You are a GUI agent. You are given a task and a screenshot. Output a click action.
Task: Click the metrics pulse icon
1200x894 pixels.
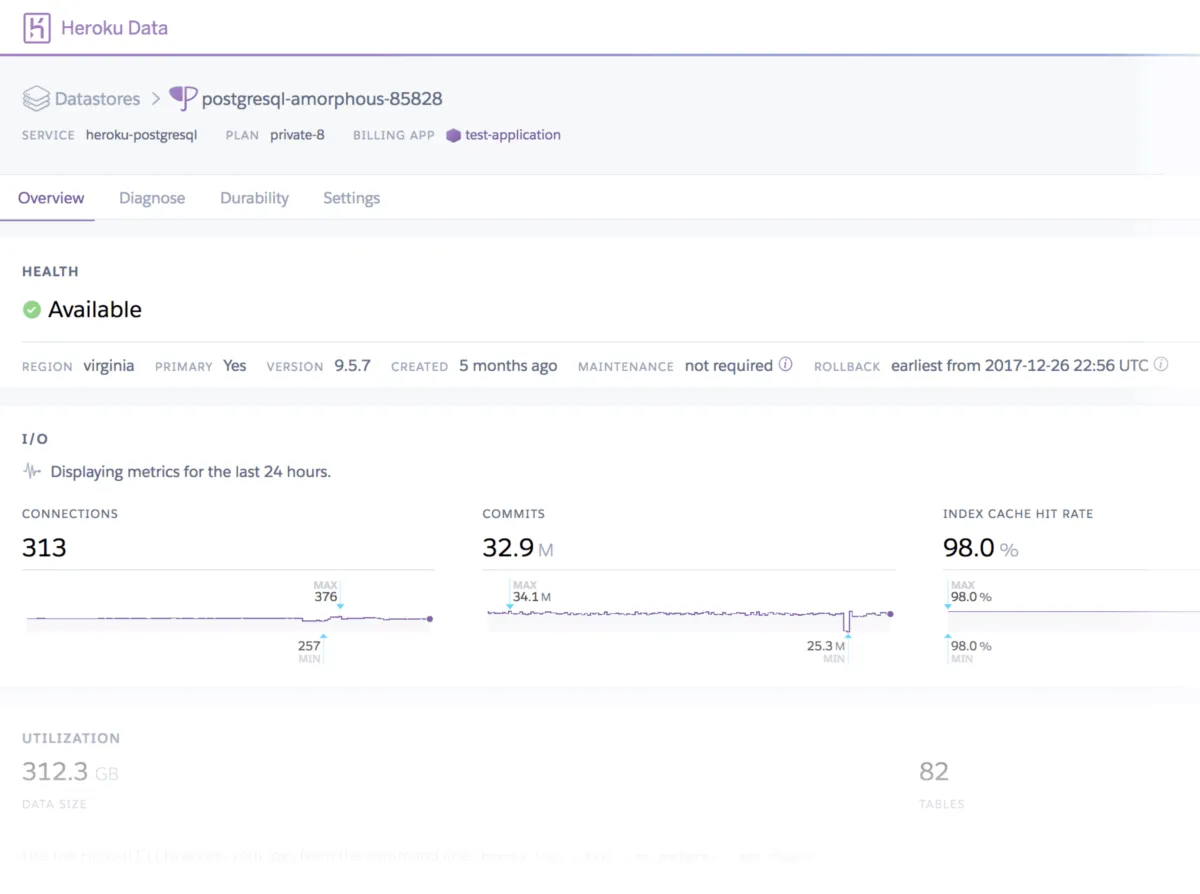point(33,471)
